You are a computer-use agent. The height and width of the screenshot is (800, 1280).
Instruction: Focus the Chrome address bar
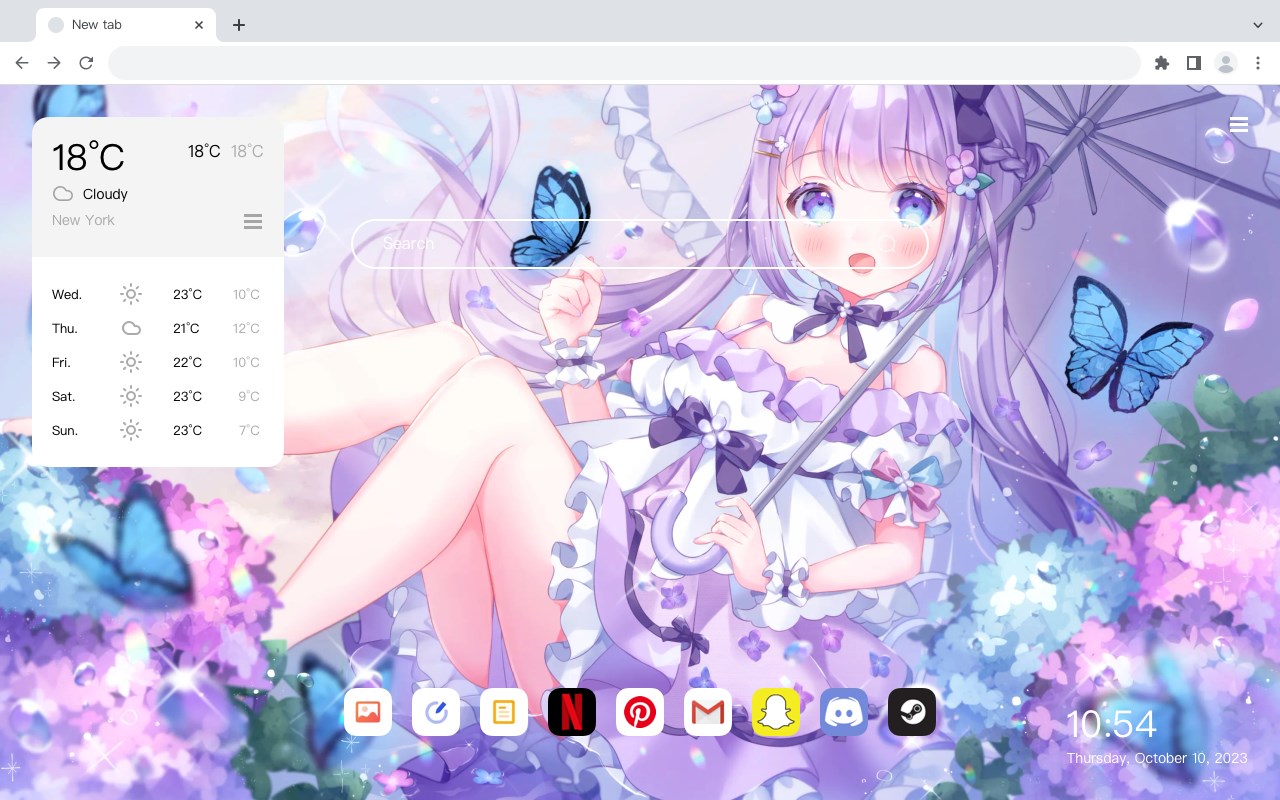(x=624, y=63)
